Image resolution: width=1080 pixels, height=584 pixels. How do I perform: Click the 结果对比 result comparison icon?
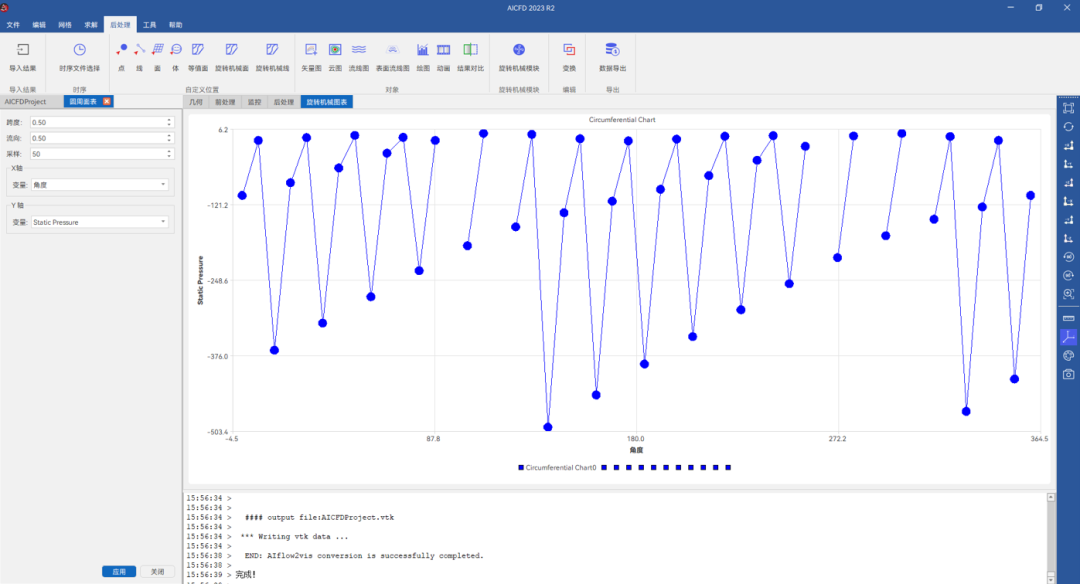[x=470, y=50]
